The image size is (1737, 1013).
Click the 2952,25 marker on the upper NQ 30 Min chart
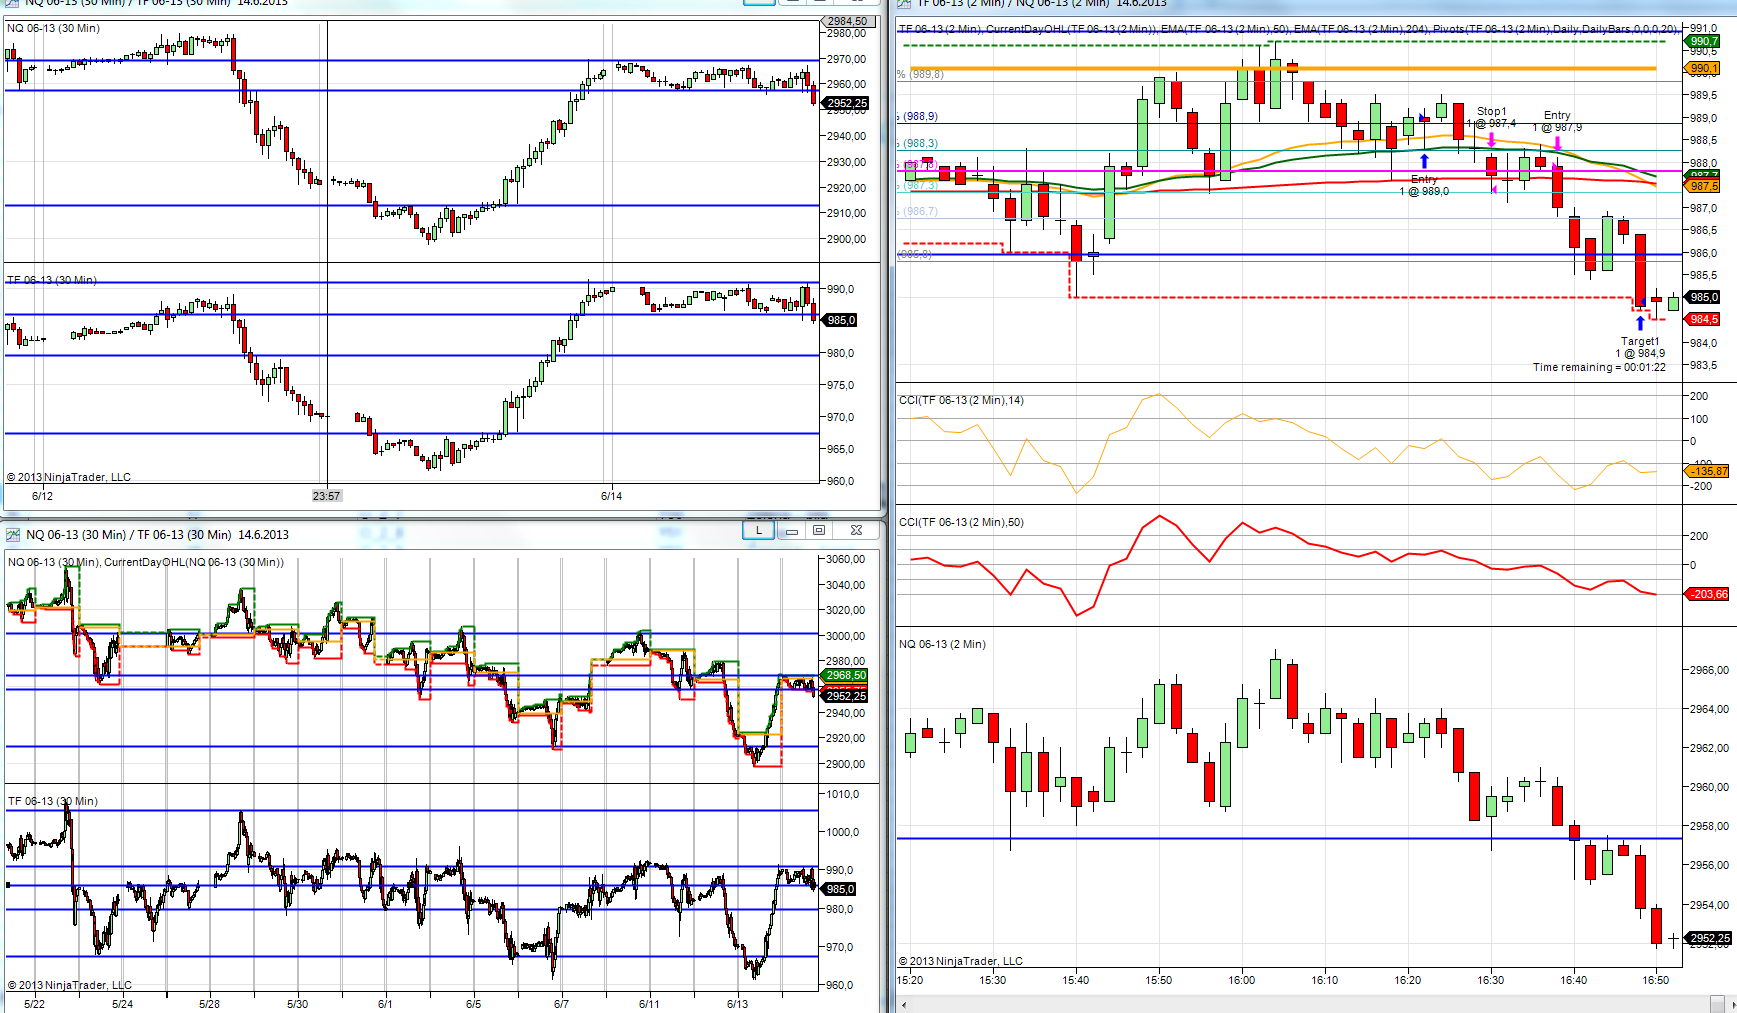point(846,103)
